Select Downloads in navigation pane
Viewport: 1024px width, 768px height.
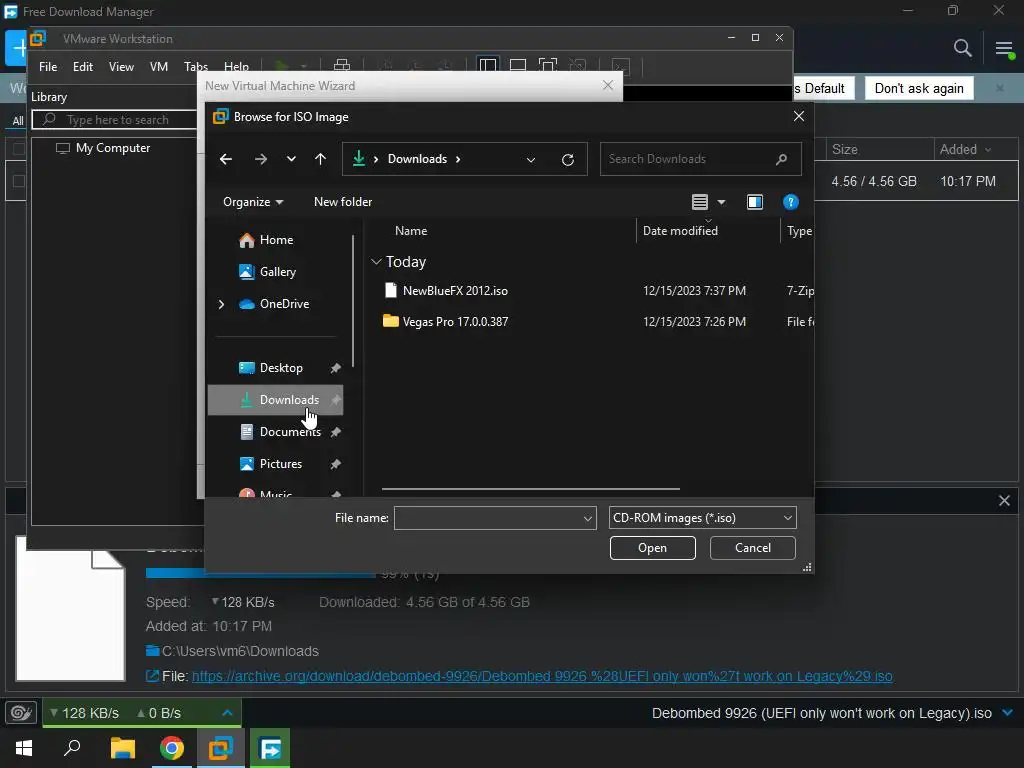click(x=276, y=400)
